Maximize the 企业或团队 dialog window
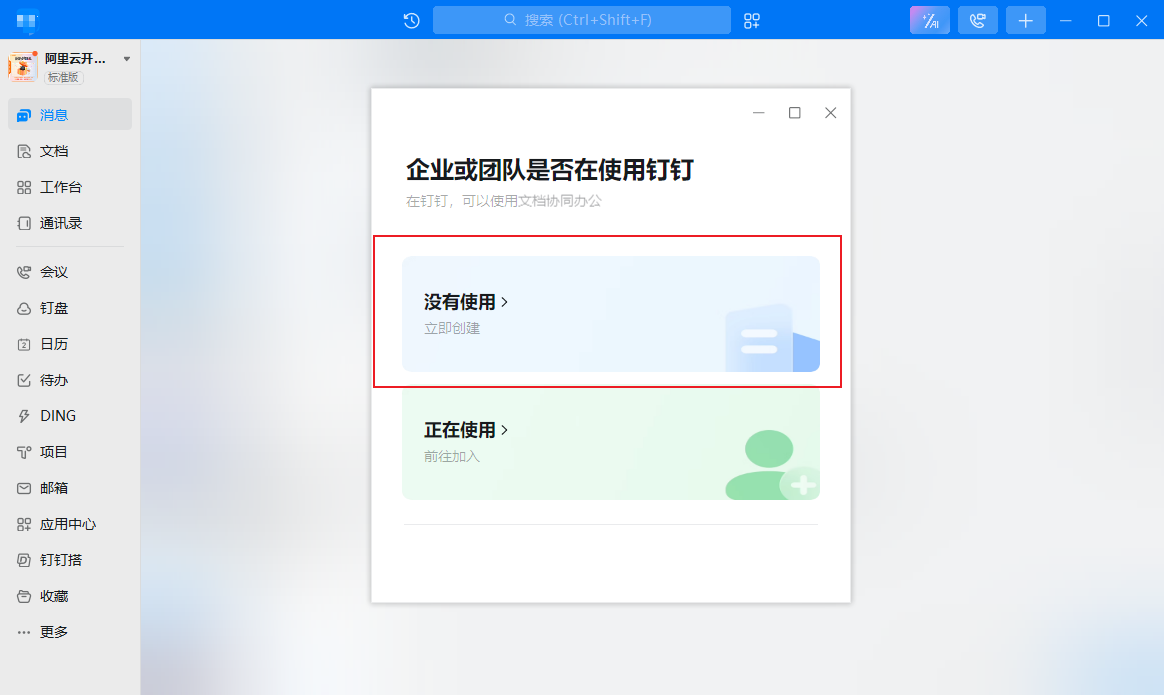Image resolution: width=1164 pixels, height=695 pixels. 794,113
